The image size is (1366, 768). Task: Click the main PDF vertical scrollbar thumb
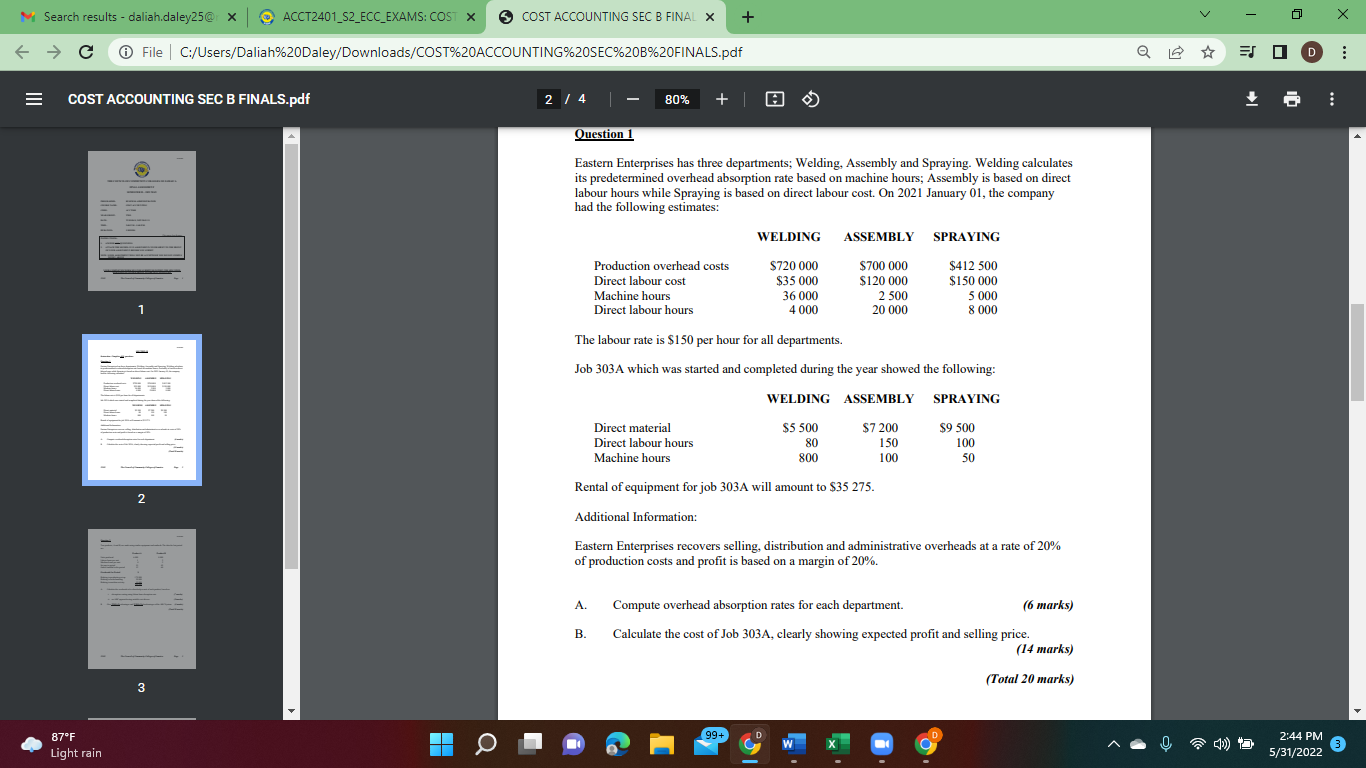coord(1357,351)
